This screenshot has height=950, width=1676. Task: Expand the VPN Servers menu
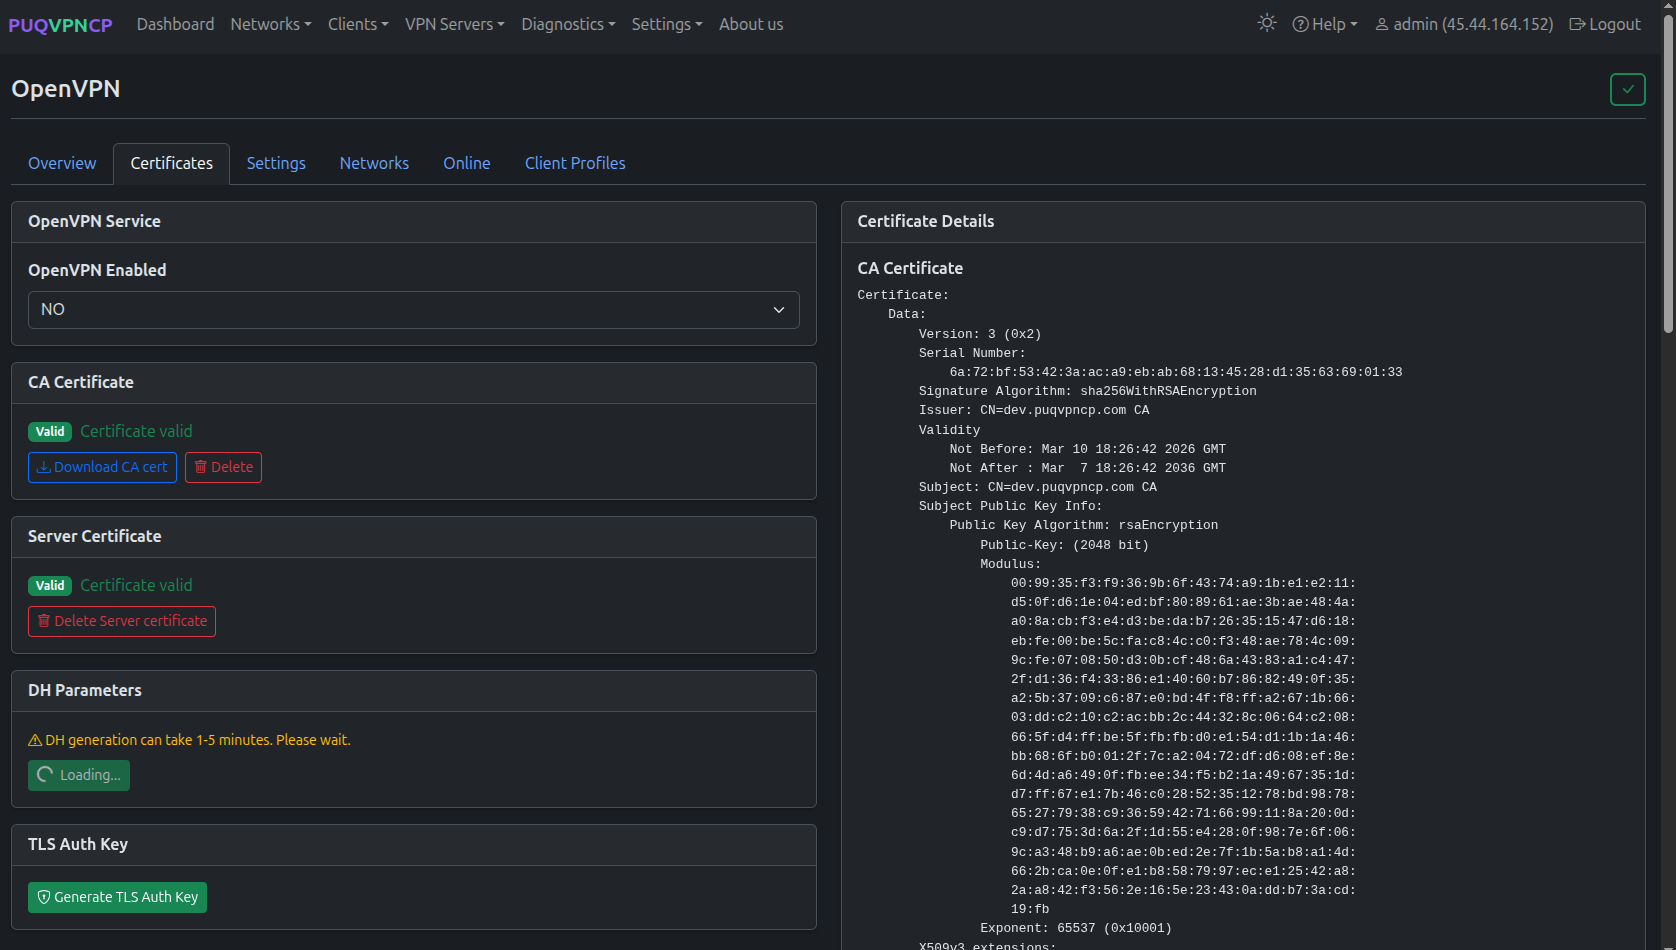tap(454, 24)
